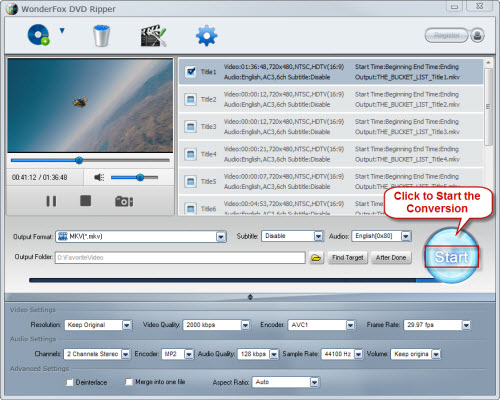Click the video seek bar under the preview
This screenshot has height=400, width=500.
[x=90, y=160]
